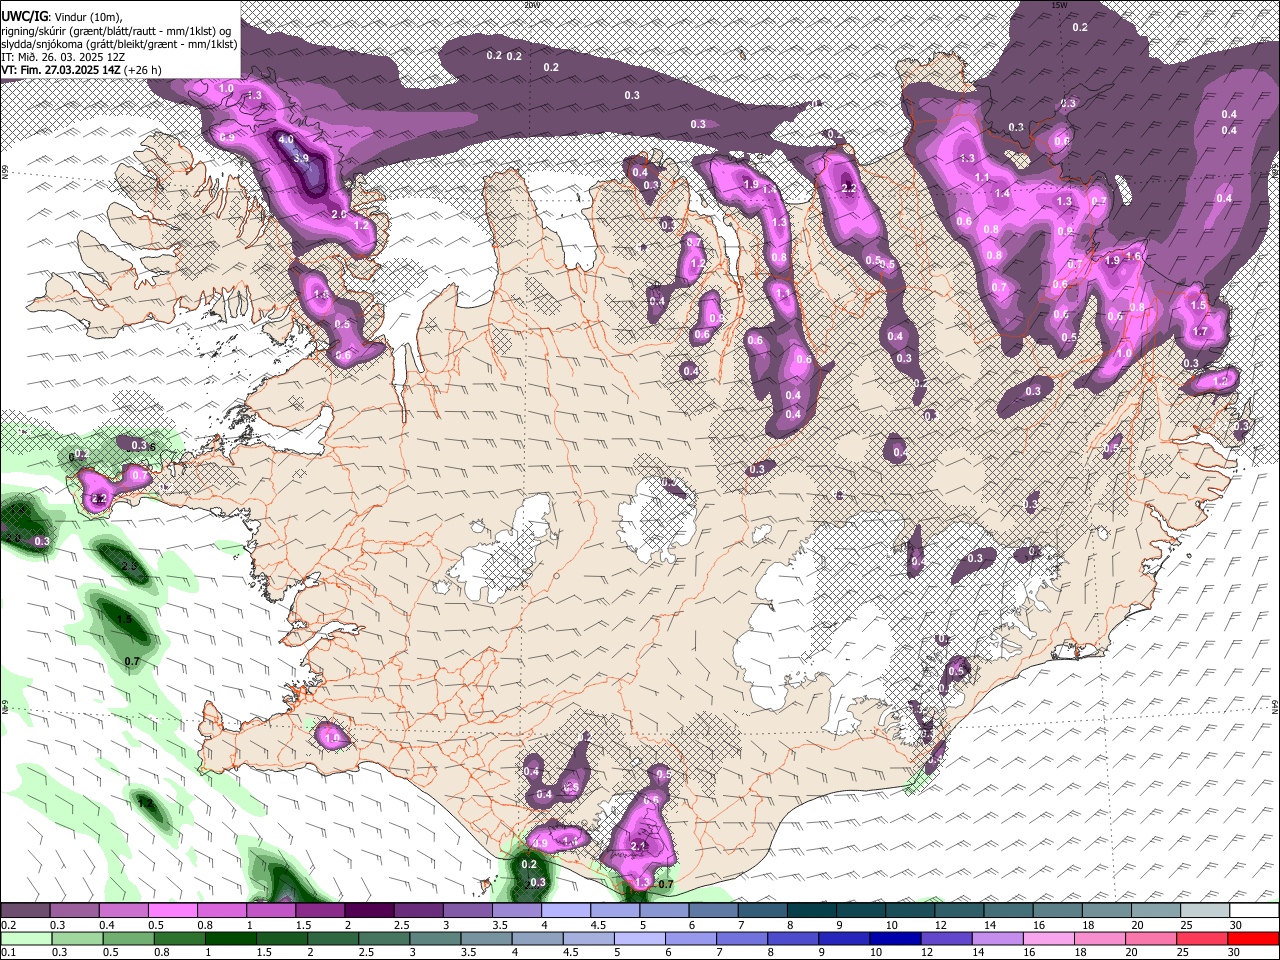Click the "4.5" label in the purple snow scale
The image size is (1280, 960).
coord(598,925)
